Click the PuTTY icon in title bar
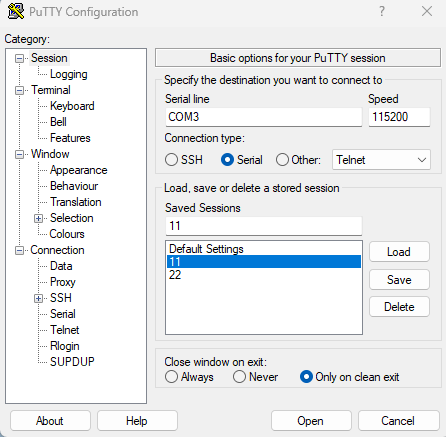446x437 pixels. pos(16,11)
